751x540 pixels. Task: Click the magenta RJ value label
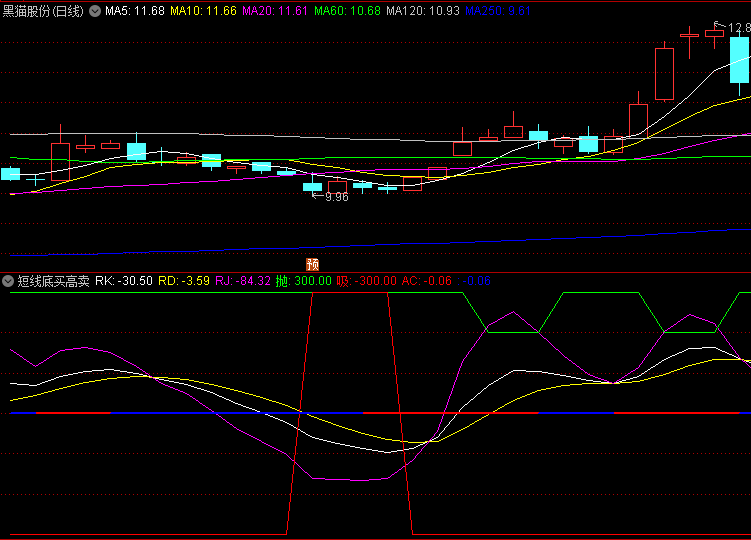pyautogui.click(x=243, y=281)
